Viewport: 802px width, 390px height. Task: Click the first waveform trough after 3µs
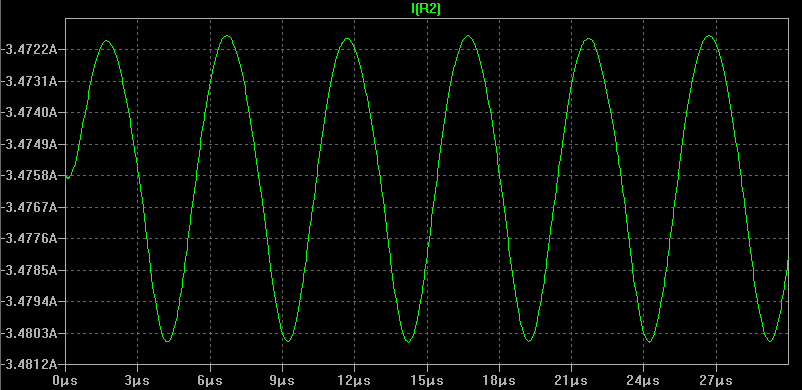[x=167, y=341]
